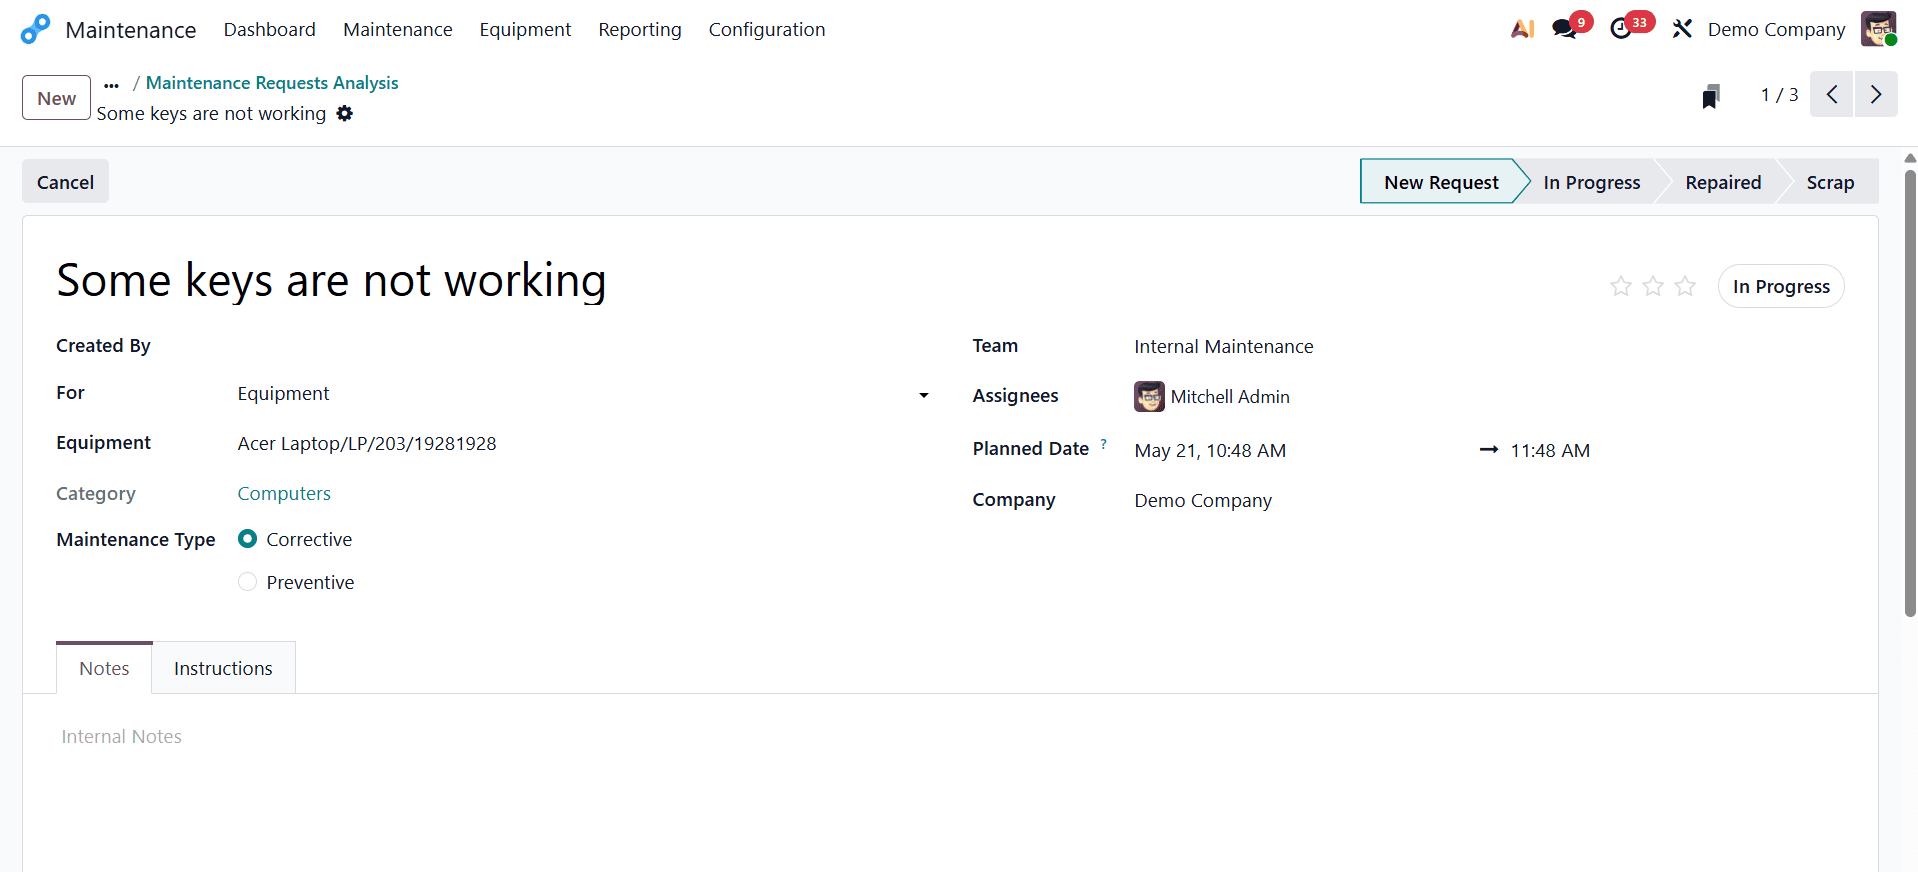Set stage to New Request
Screen dimensions: 1918x872
[1440, 182]
